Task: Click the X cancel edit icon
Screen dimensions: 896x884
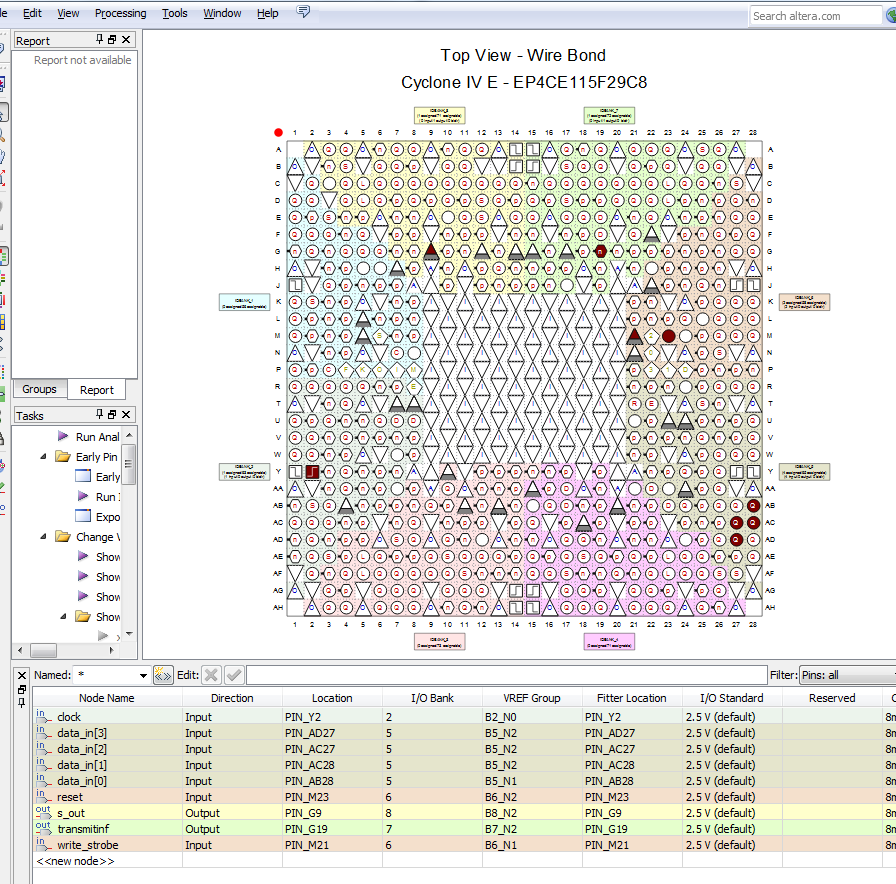Action: pyautogui.click(x=211, y=675)
